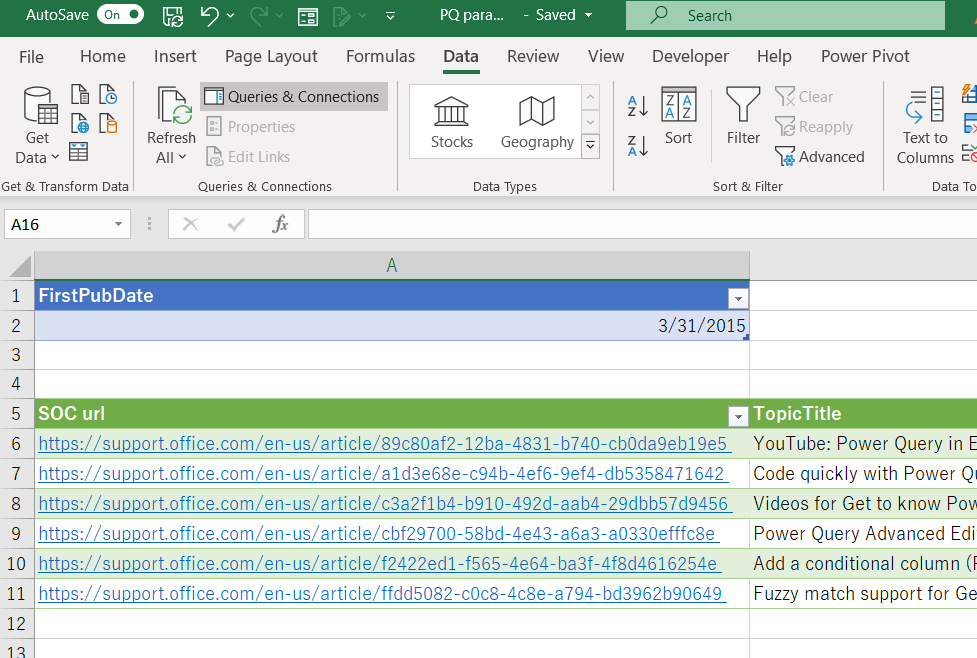977x658 pixels.
Task: Open the custom Sort dialog
Action: pyautogui.click(x=679, y=117)
